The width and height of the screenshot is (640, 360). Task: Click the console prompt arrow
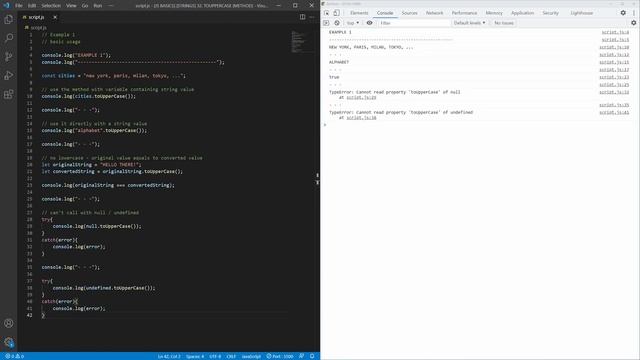[325, 125]
